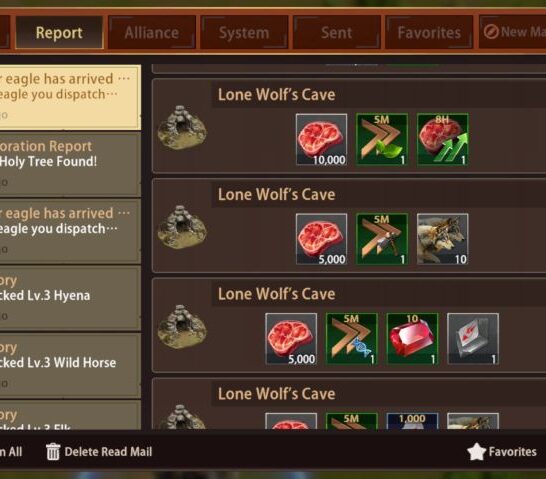Select the 8H meat production boost icon
The width and height of the screenshot is (546, 479).
point(442,139)
